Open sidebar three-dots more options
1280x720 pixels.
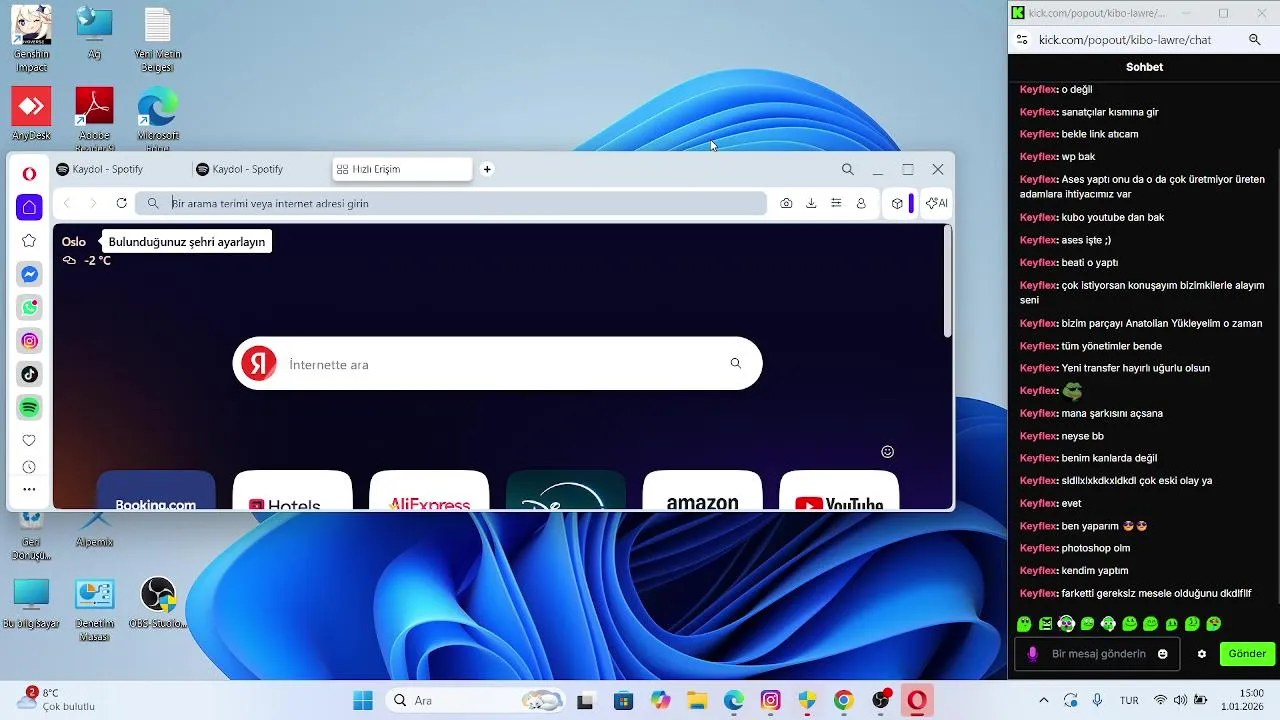point(29,490)
